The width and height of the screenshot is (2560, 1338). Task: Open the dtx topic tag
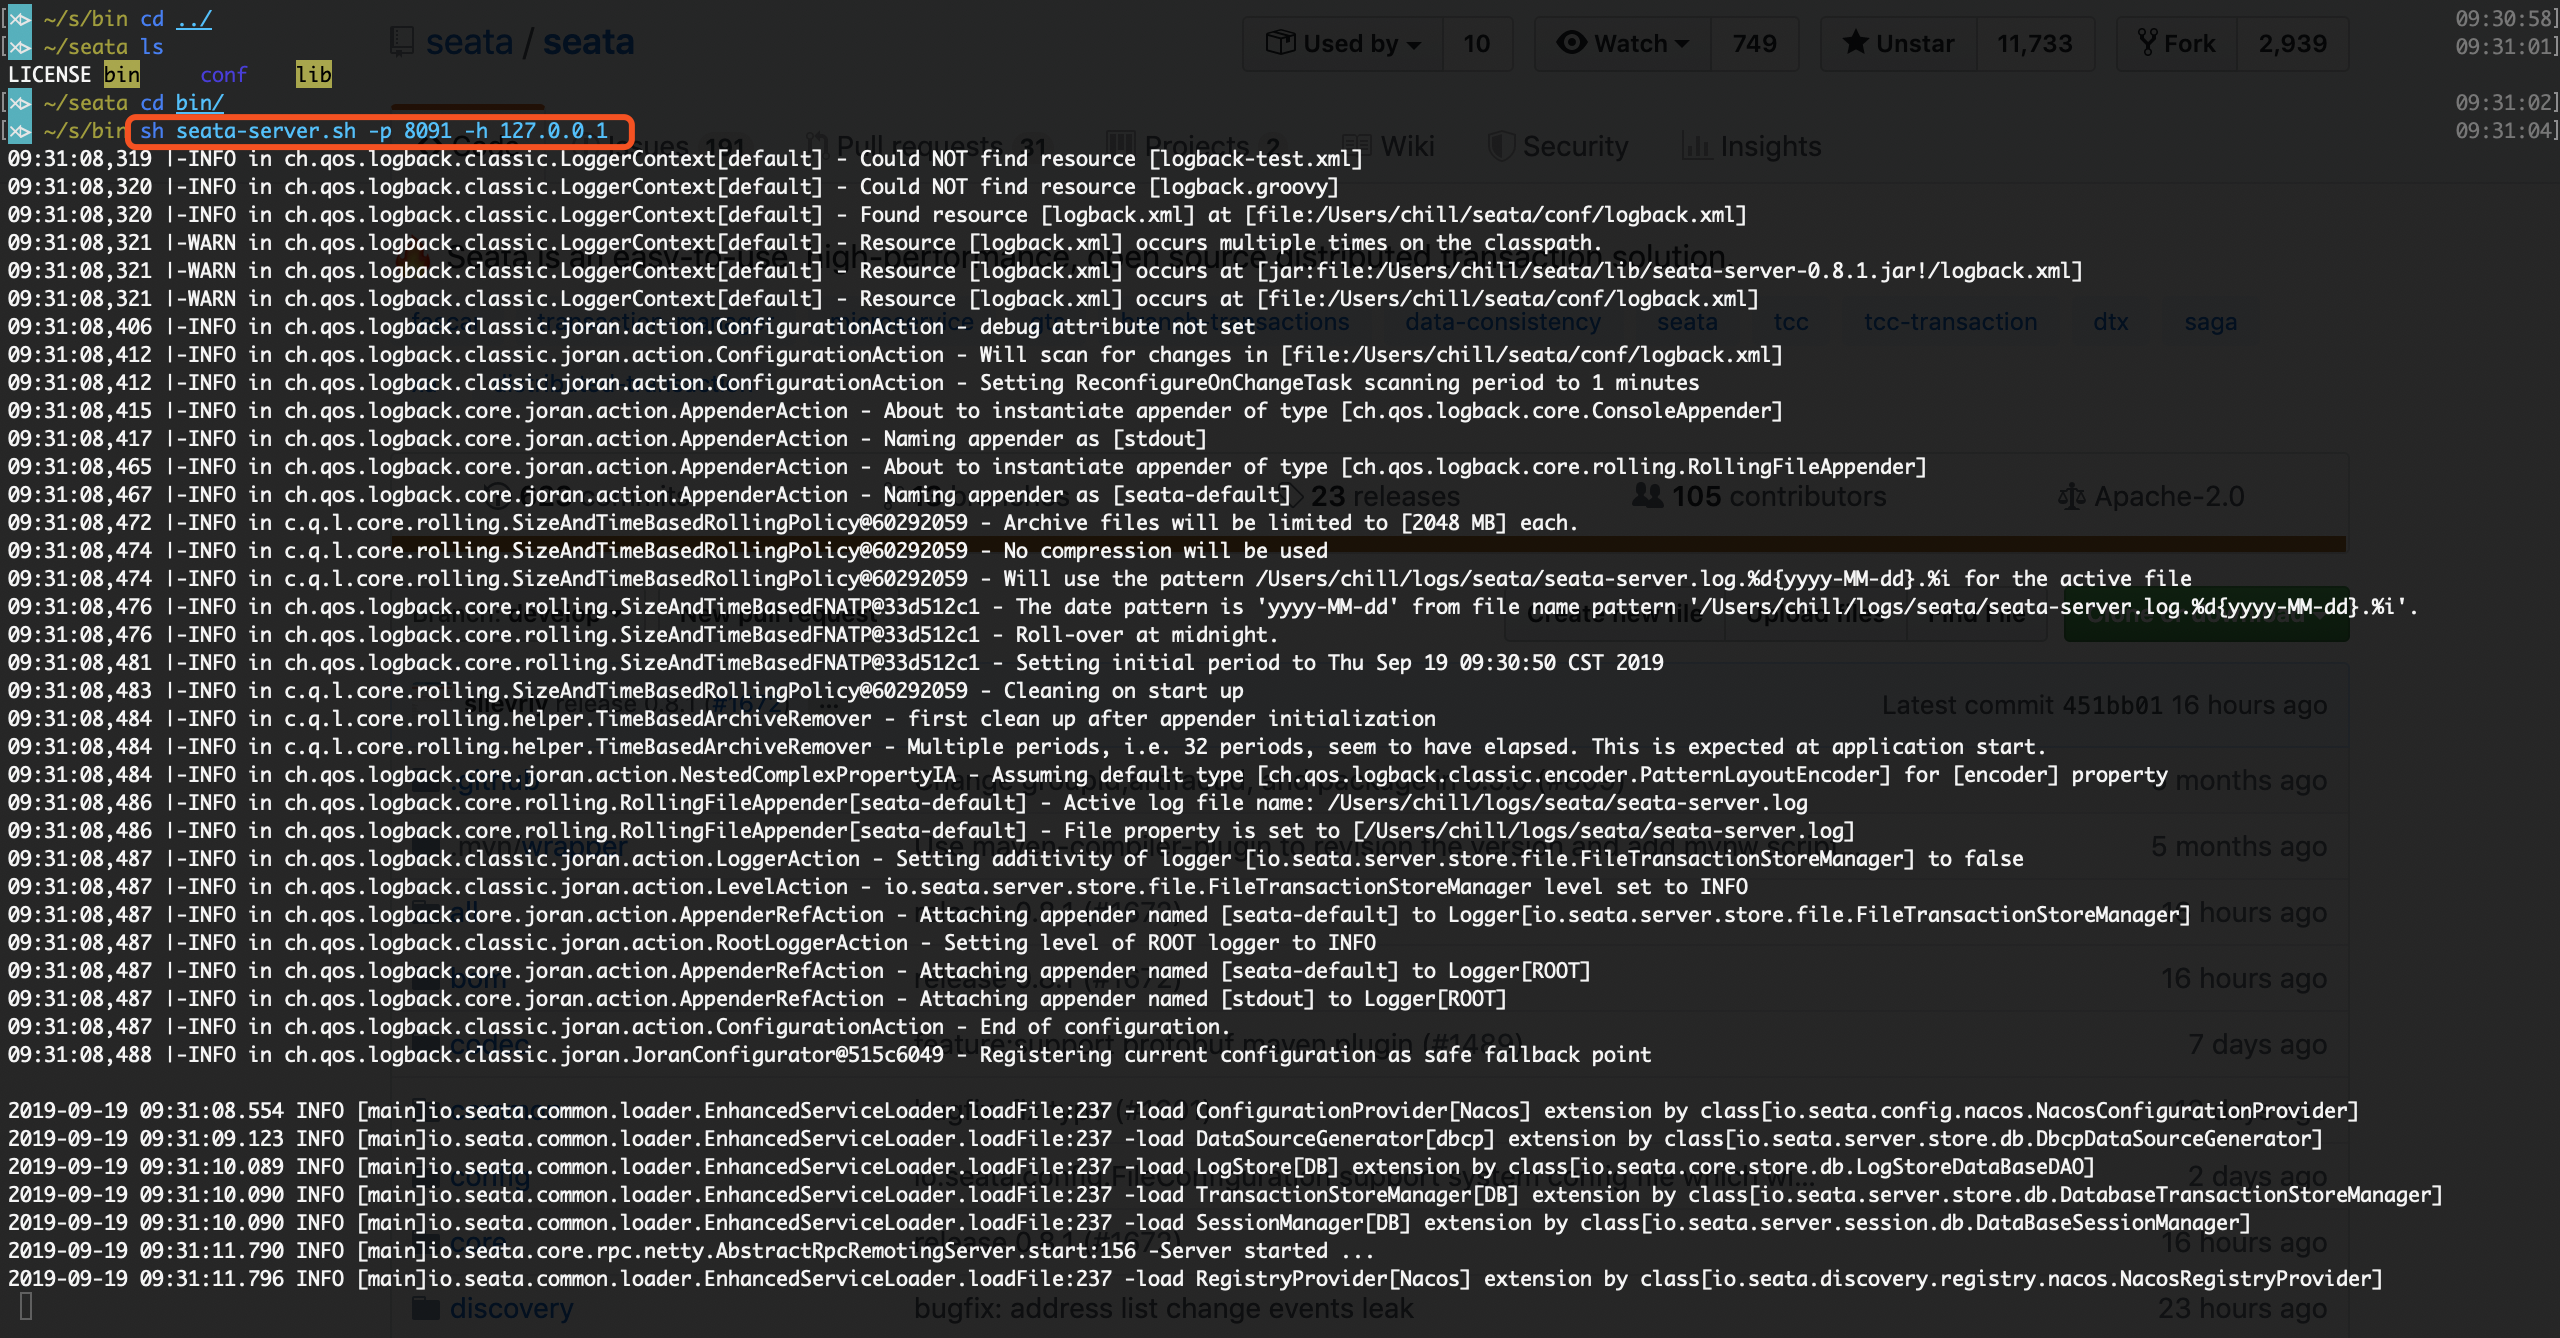pyautogui.click(x=2110, y=322)
